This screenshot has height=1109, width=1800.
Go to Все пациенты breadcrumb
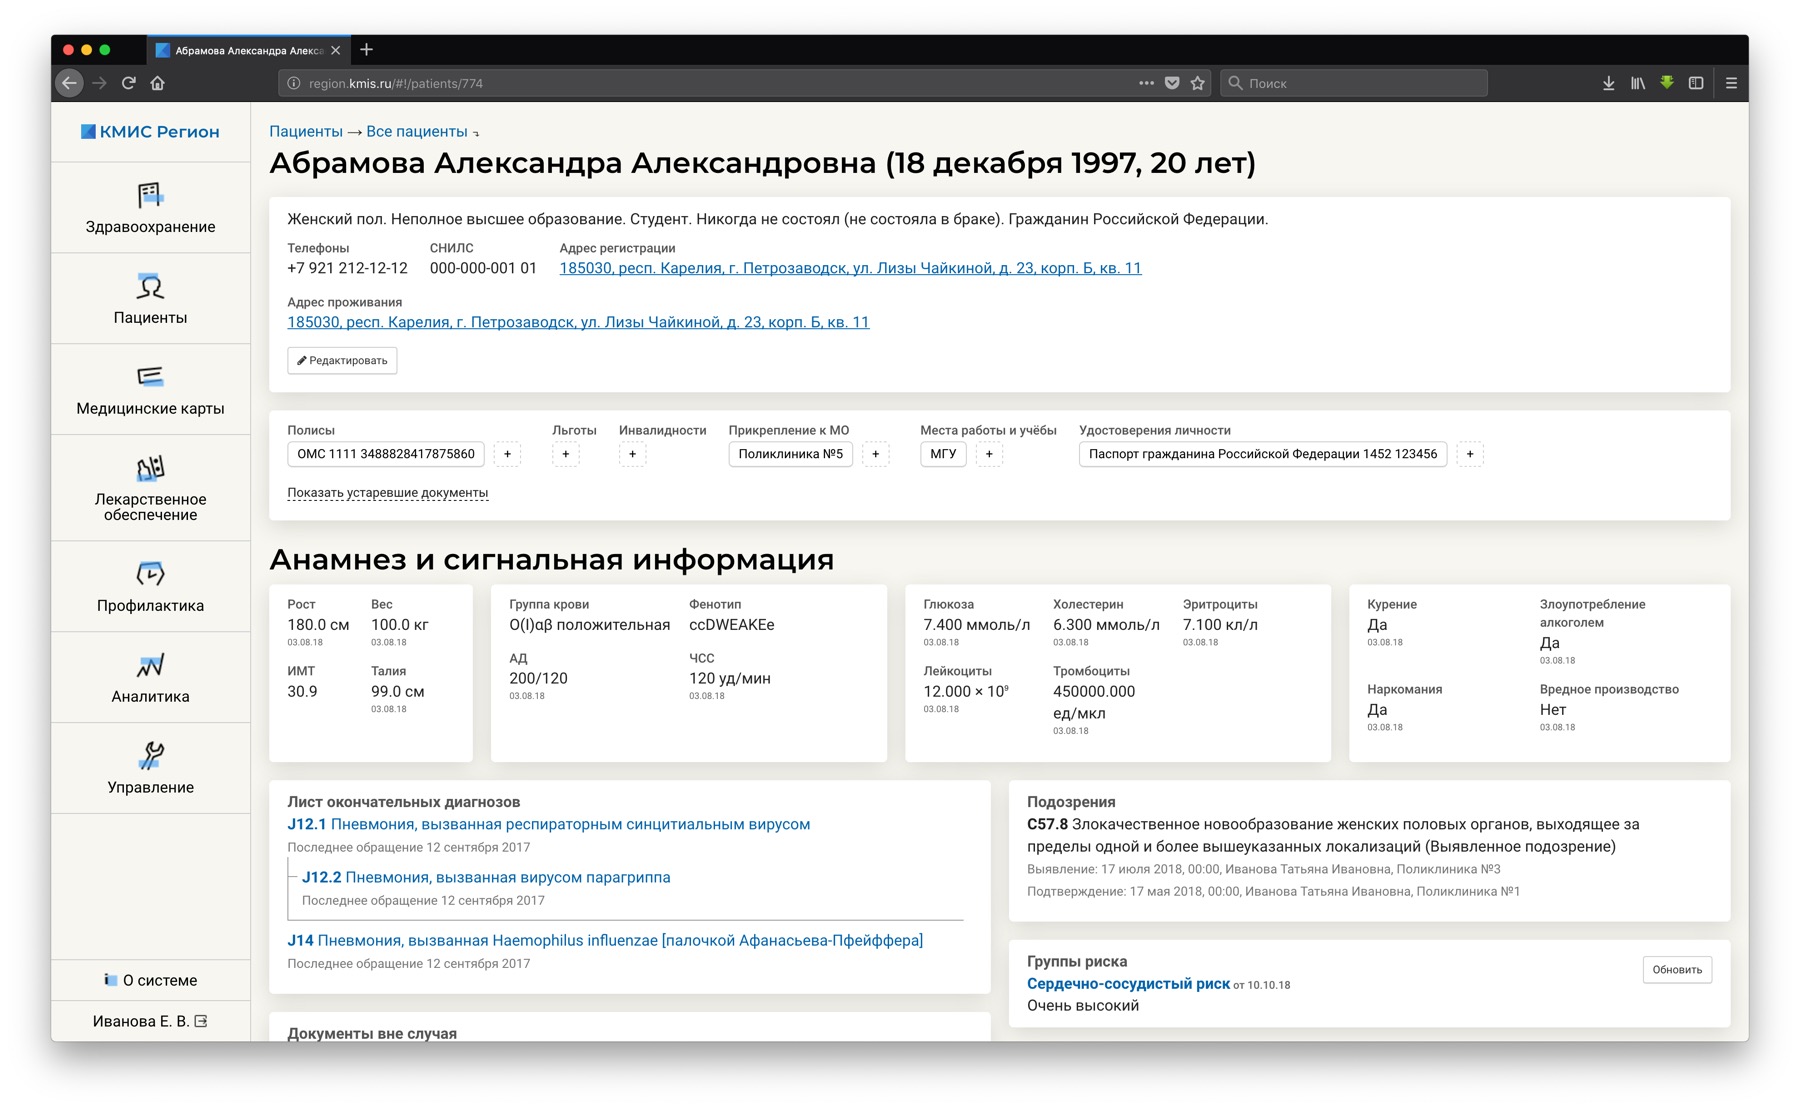(417, 131)
